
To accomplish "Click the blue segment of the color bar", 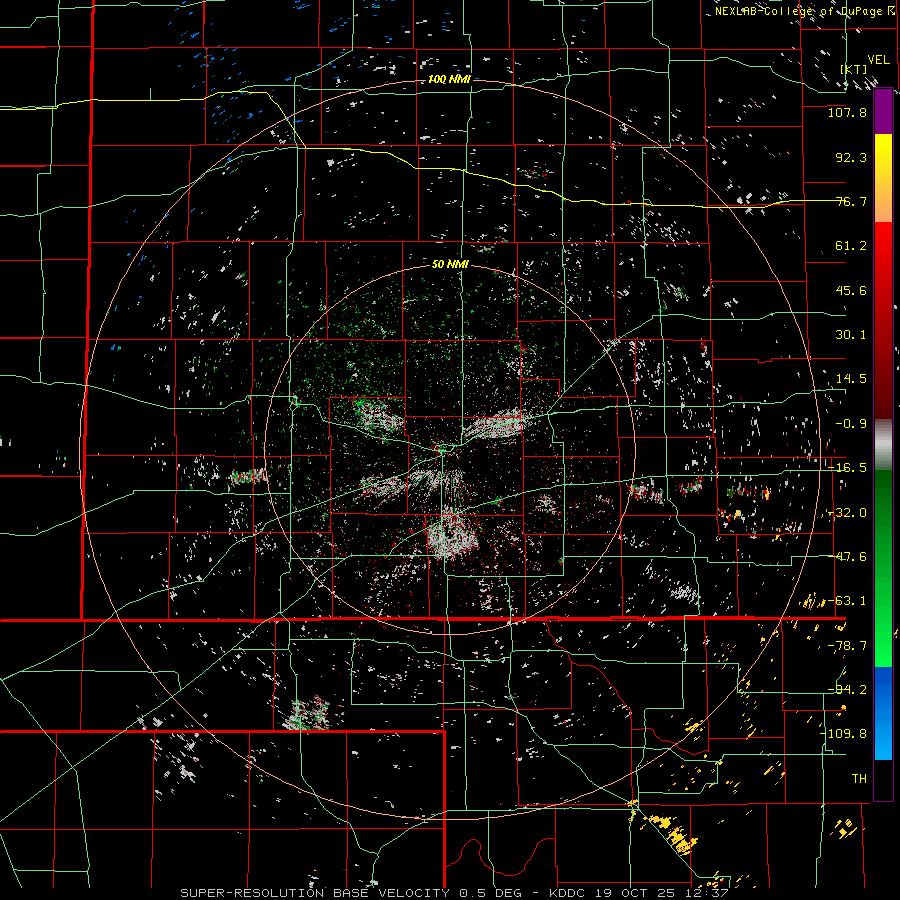I will tap(883, 713).
